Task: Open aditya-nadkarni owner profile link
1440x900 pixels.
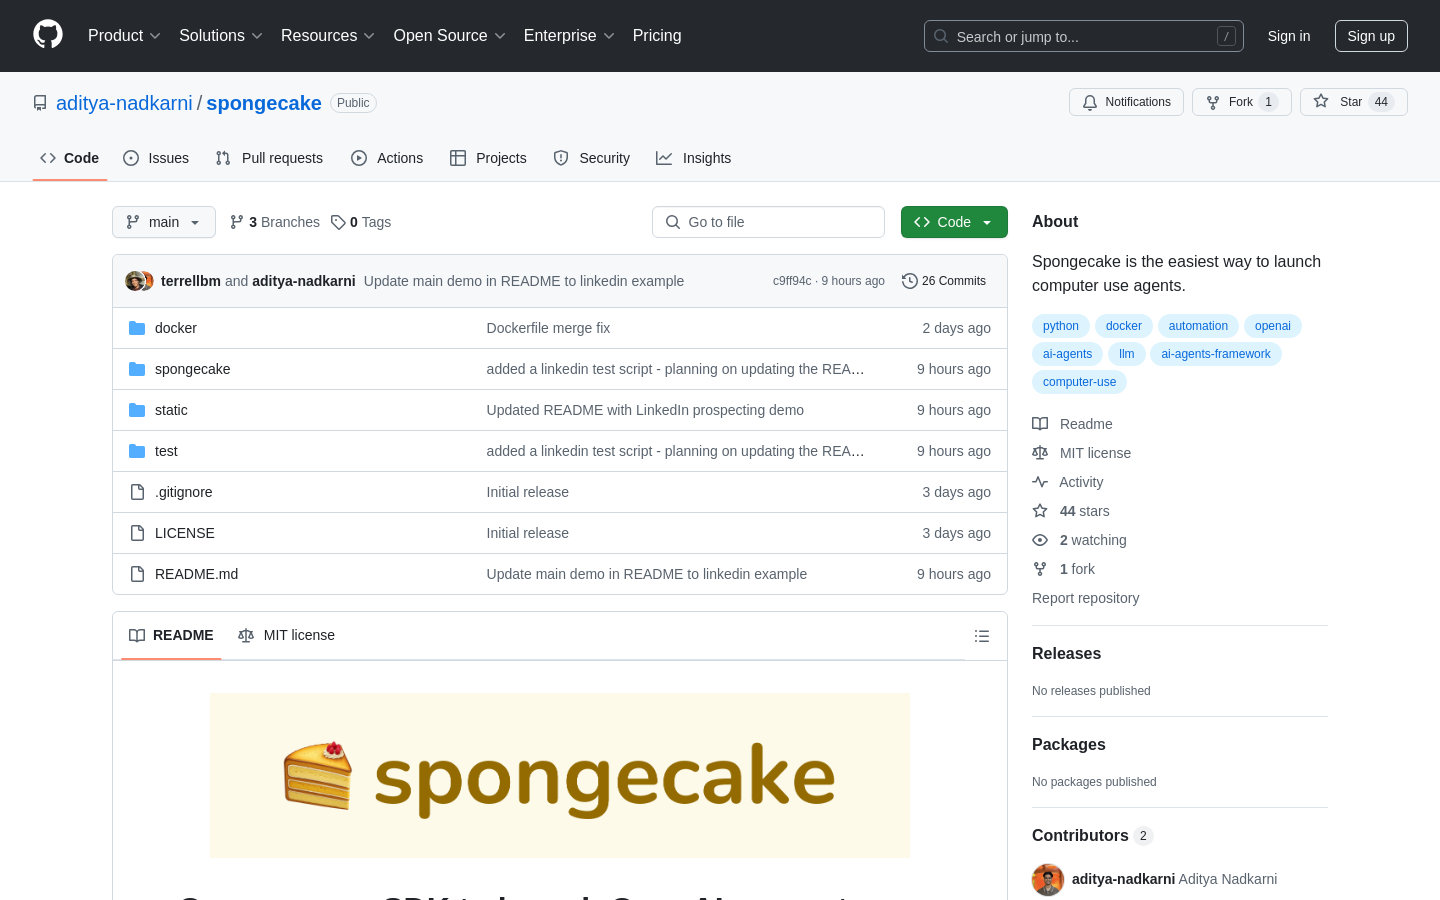Action: (x=124, y=103)
